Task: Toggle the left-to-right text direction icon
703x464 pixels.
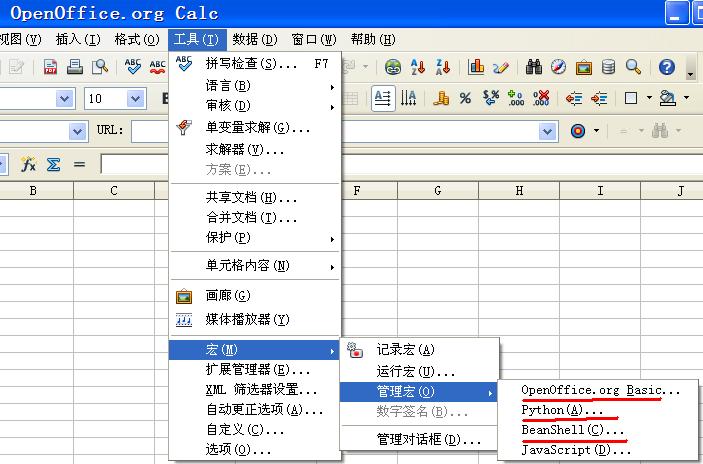Action: [x=383, y=98]
